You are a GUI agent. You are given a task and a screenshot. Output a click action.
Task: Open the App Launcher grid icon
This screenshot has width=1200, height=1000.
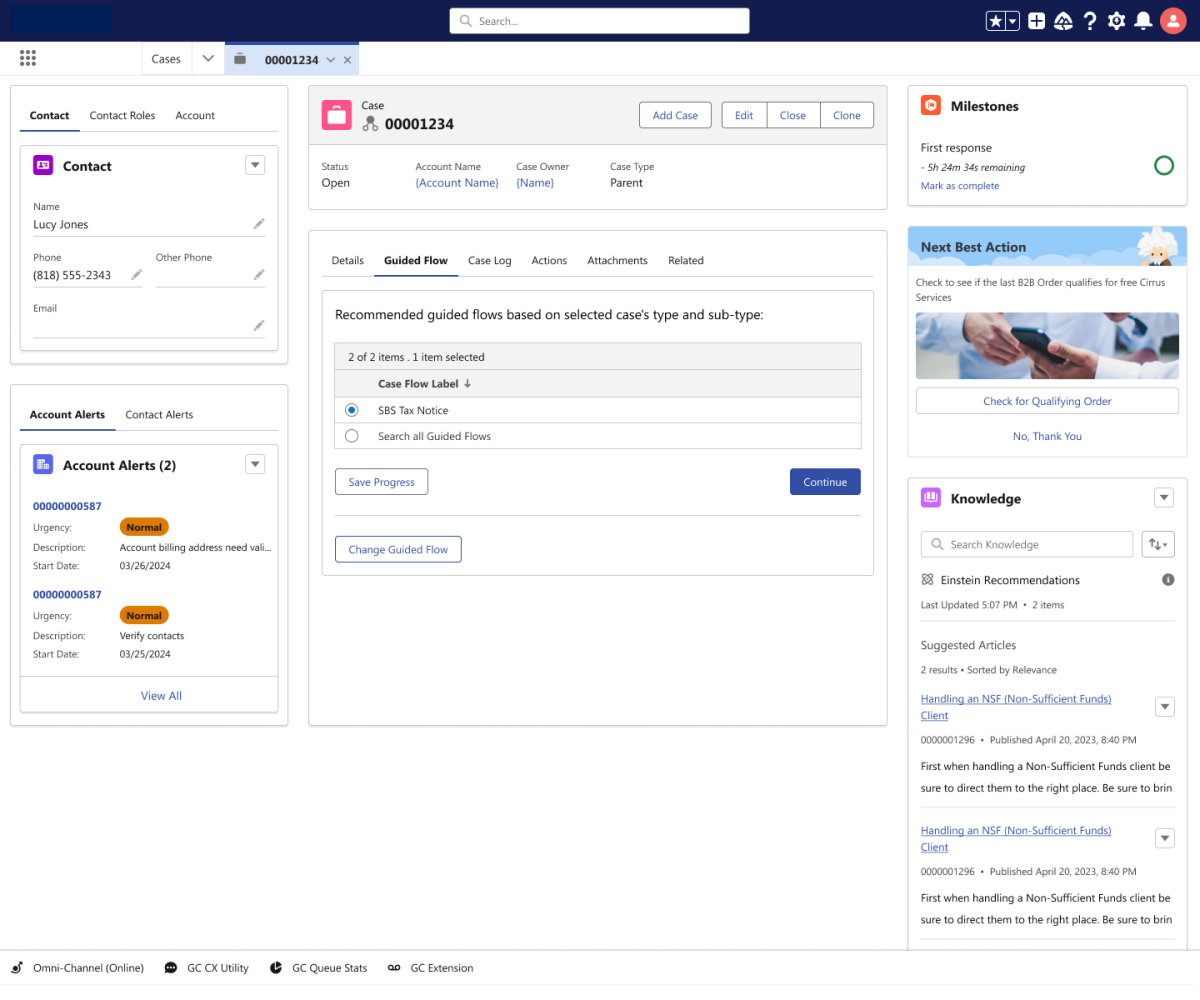click(x=28, y=59)
